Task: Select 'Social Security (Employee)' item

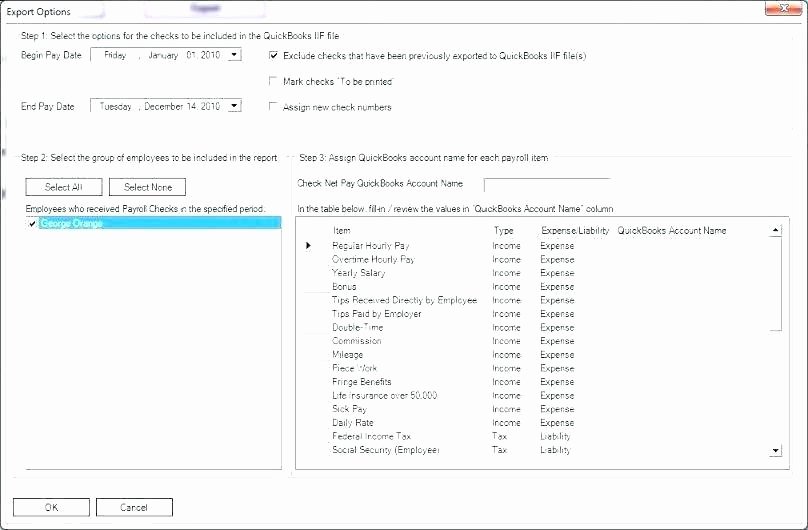Action: [x=386, y=450]
